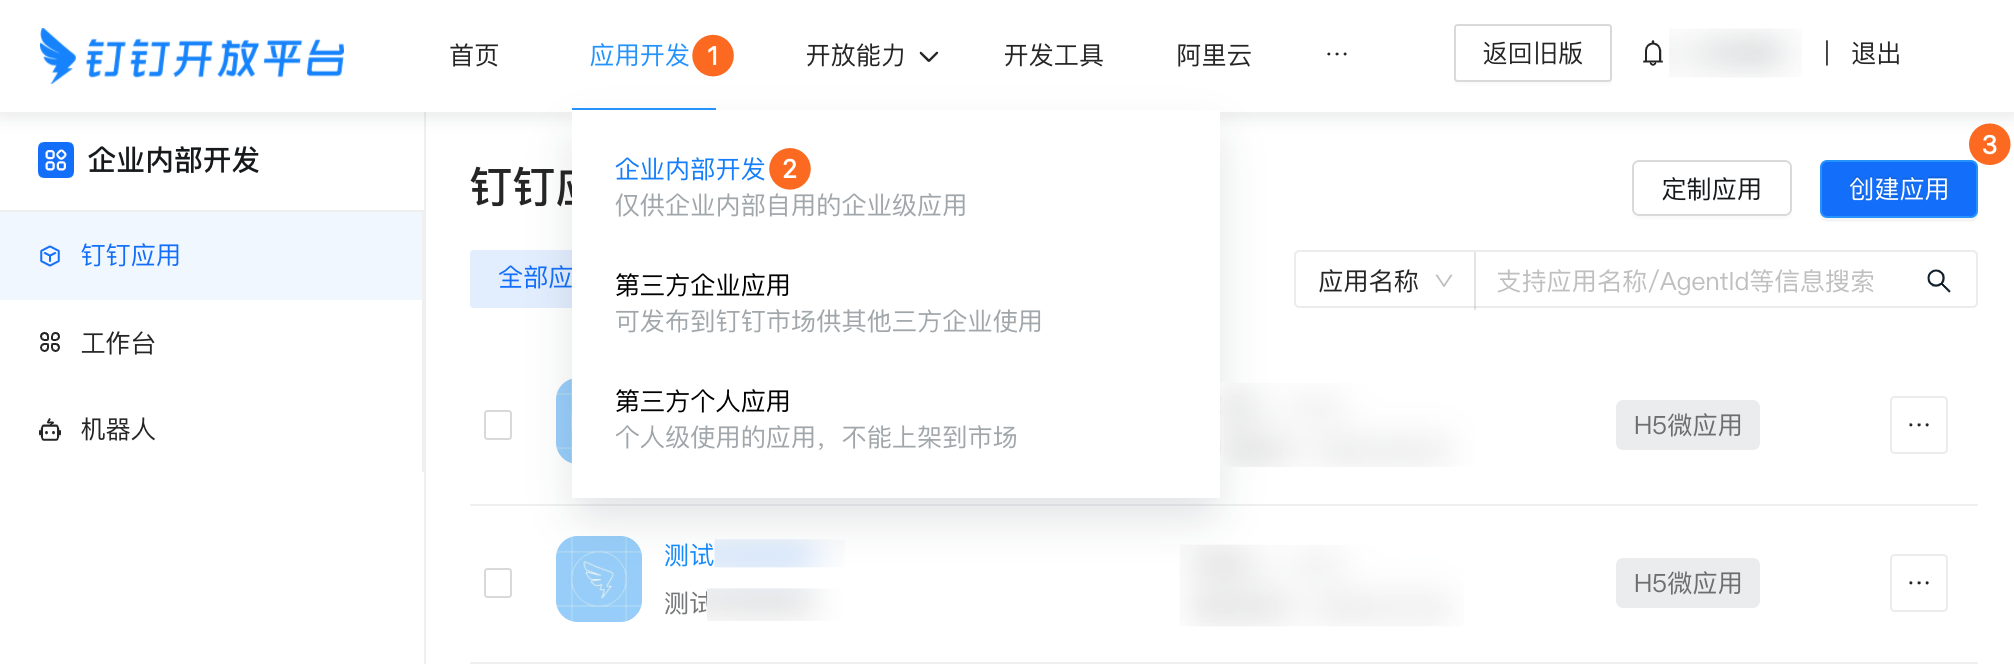This screenshot has height=664, width=2014.
Task: Open the more options menu for the first app row
Action: [x=1918, y=425]
